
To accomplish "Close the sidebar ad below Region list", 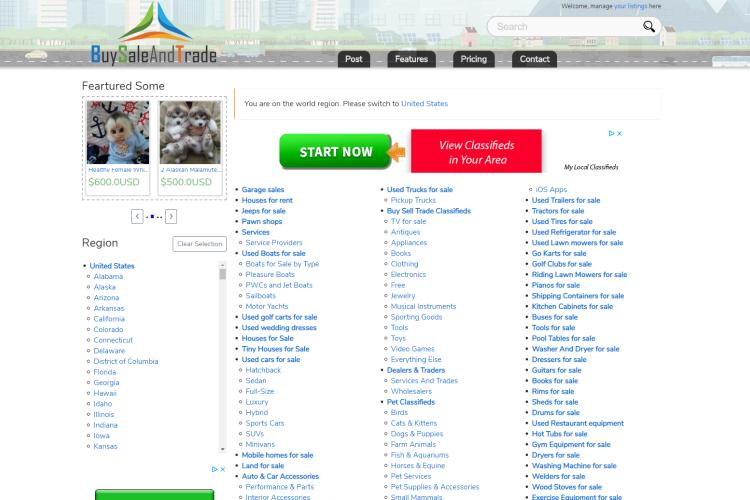I will [x=222, y=469].
